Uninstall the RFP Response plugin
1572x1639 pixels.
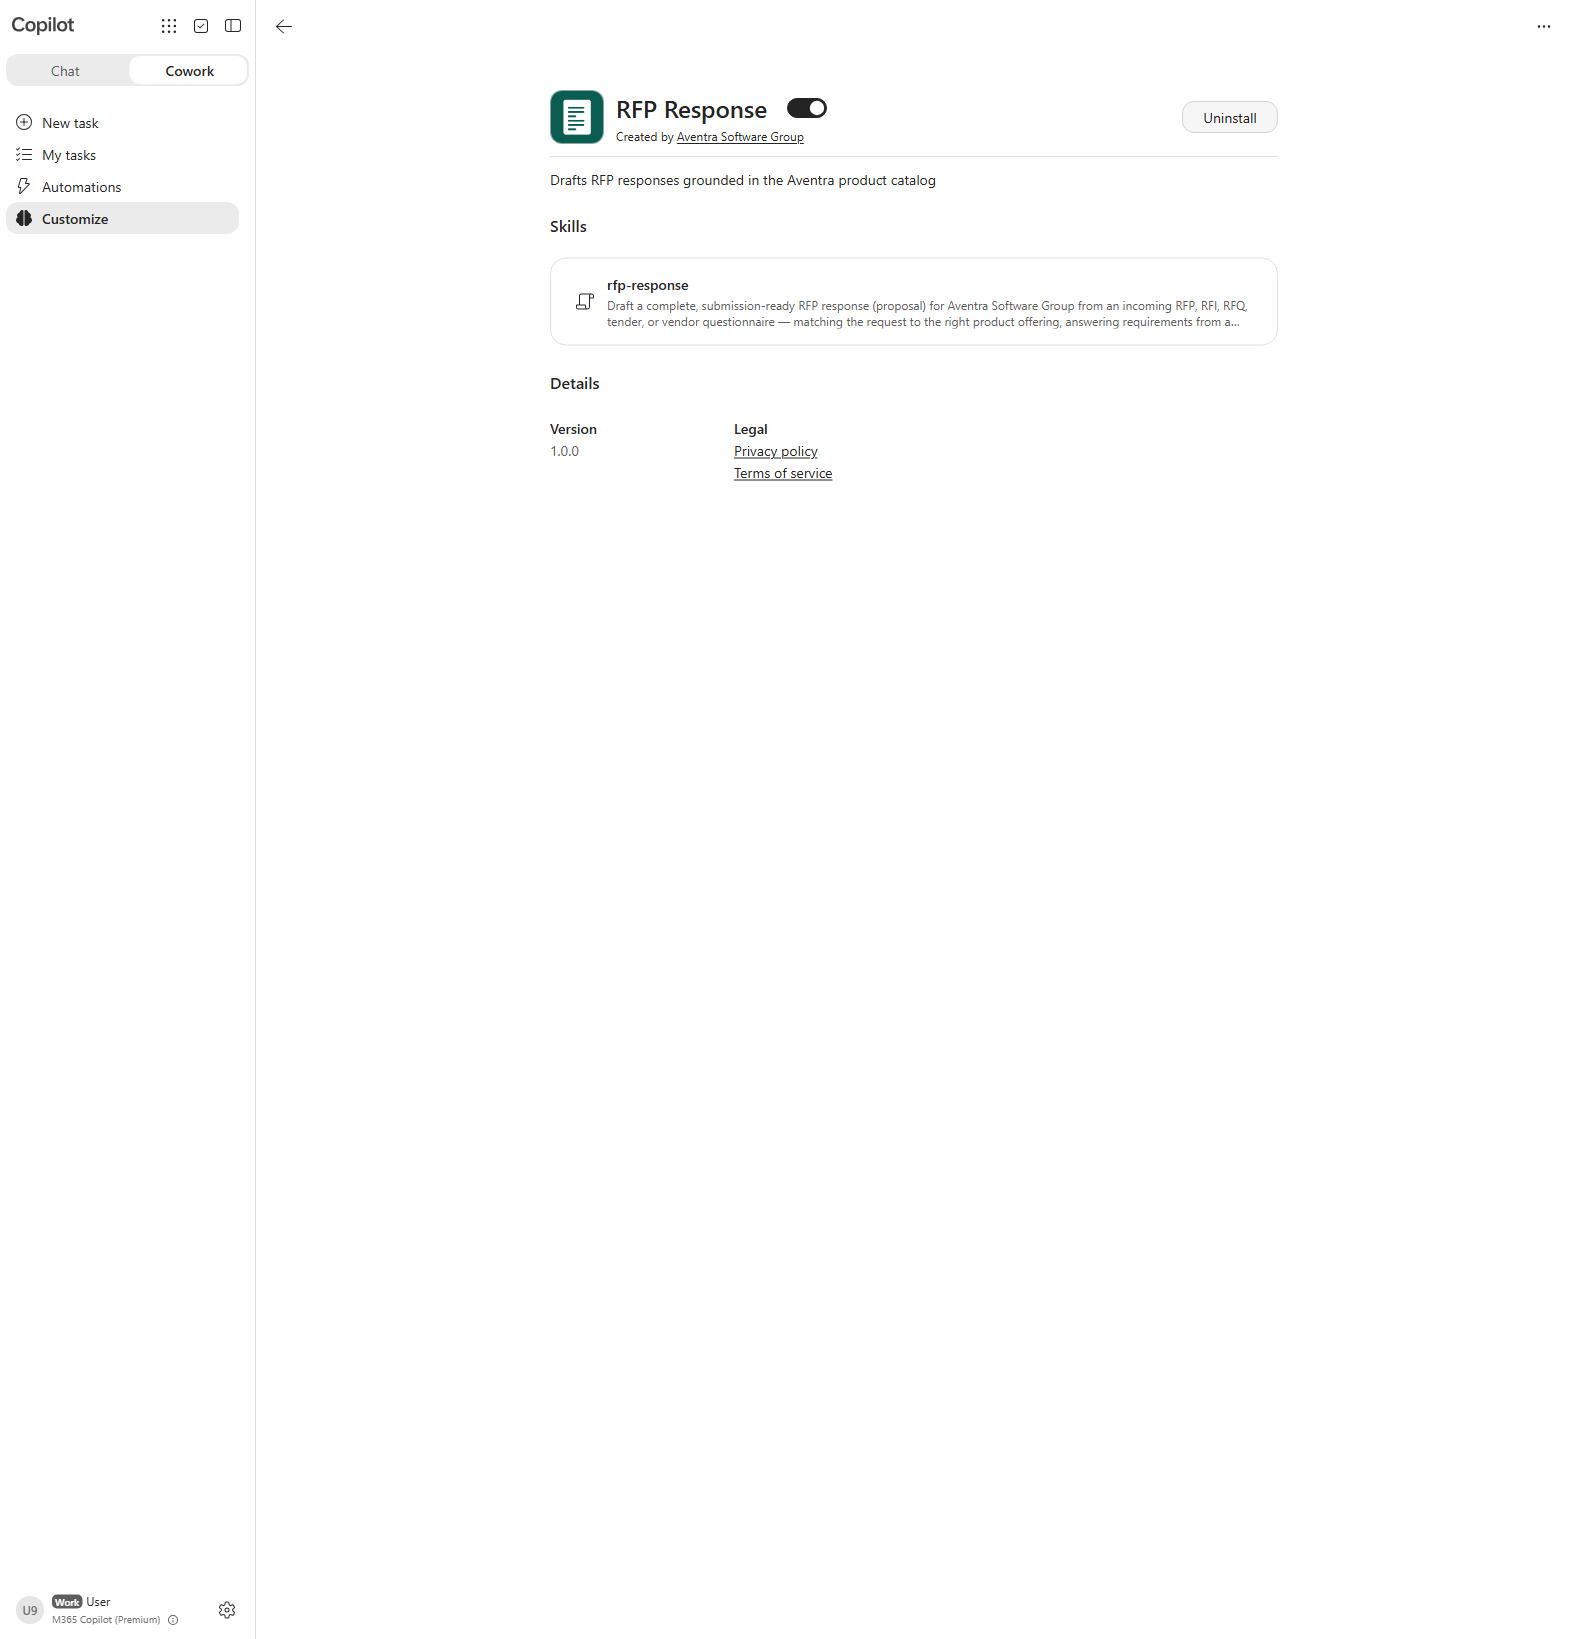pos(1229,118)
